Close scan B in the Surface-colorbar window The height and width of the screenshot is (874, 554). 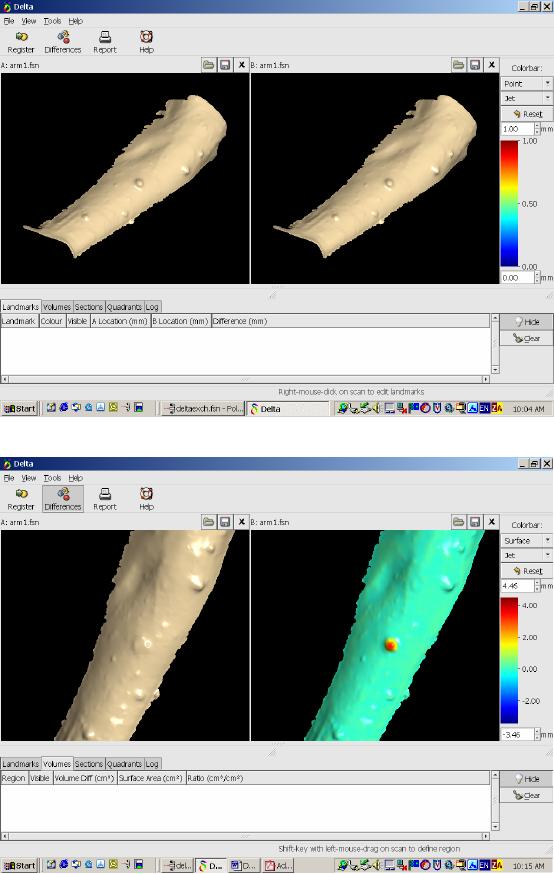click(x=492, y=522)
